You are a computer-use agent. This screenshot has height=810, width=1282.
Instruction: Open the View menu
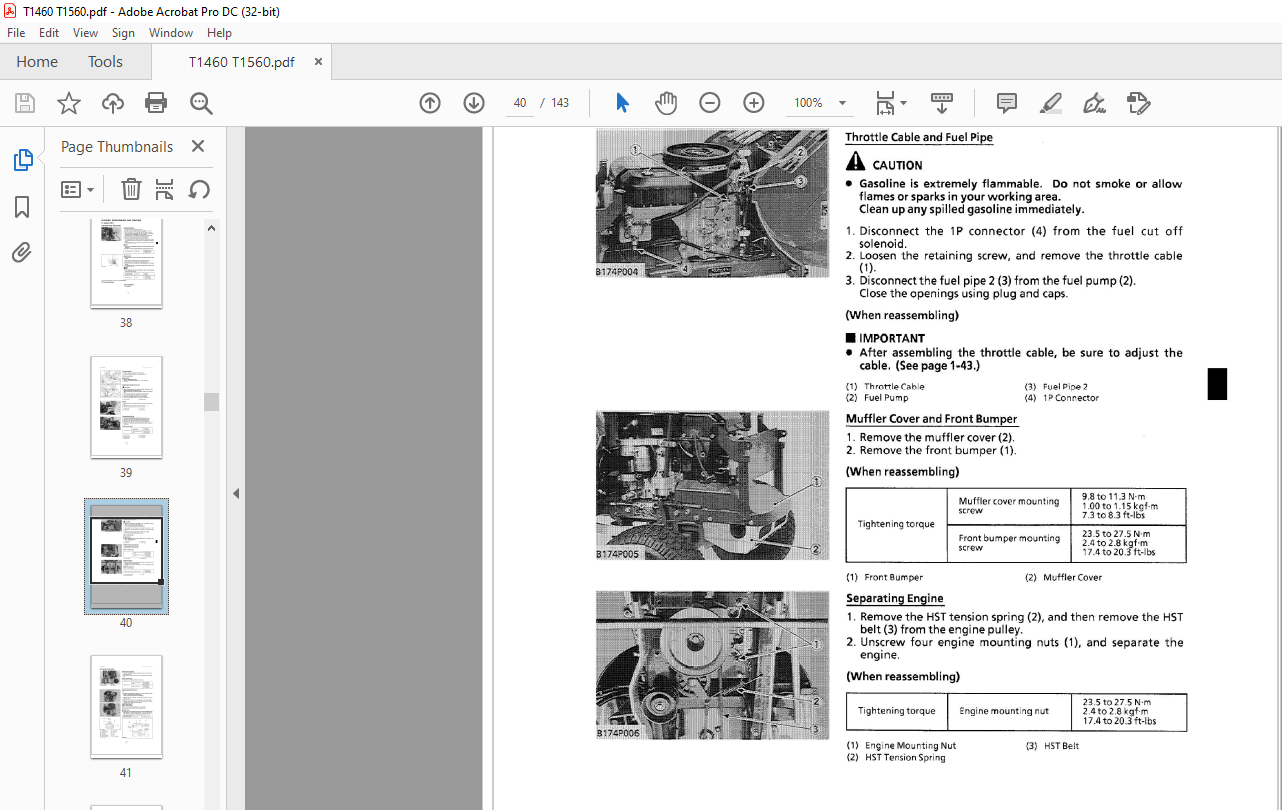(x=86, y=33)
